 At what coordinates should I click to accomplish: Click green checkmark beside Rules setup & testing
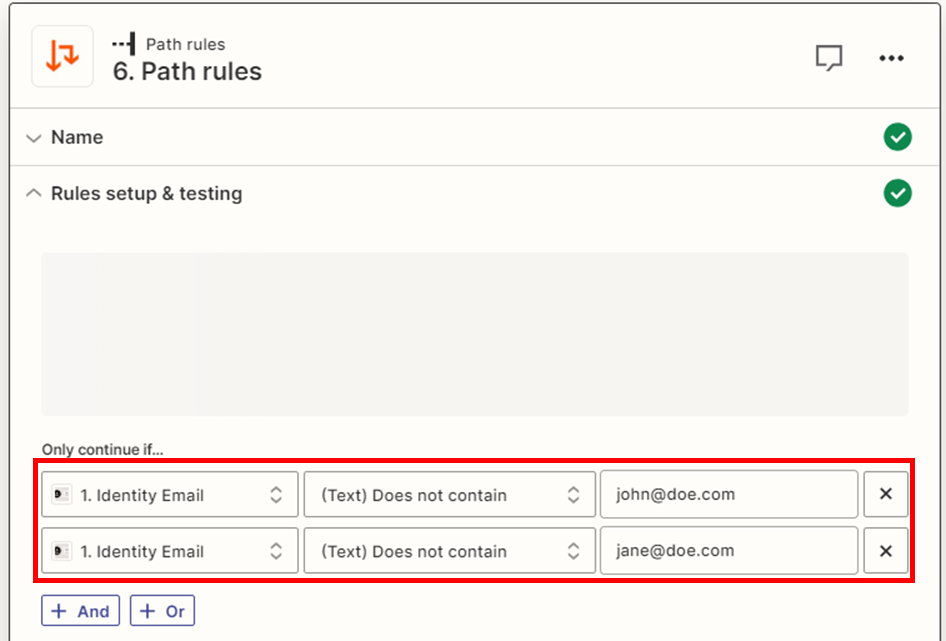[x=897, y=193]
